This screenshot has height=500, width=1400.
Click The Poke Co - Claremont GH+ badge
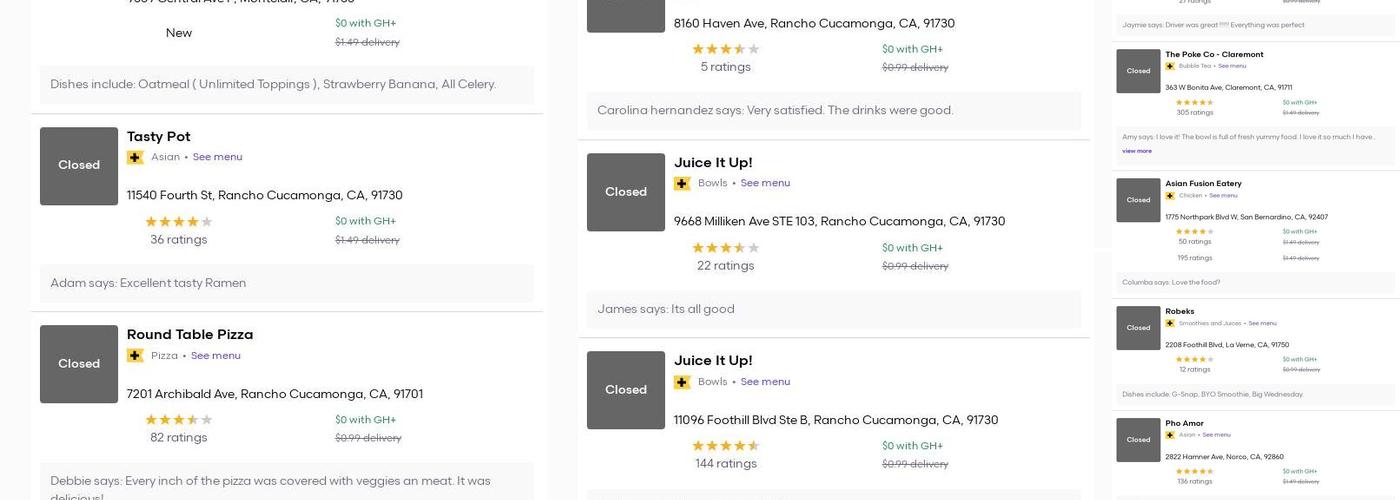tap(1170, 66)
